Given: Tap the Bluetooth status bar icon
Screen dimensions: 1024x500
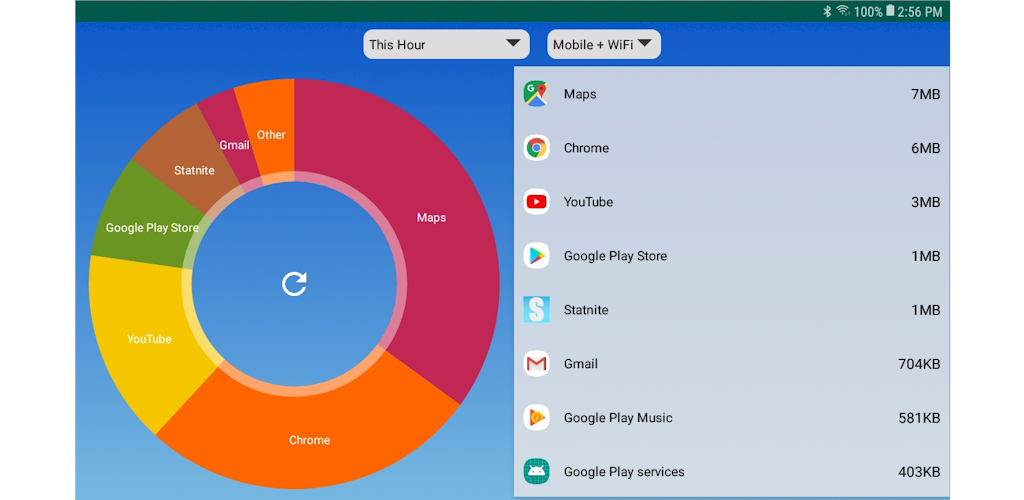Looking at the screenshot, I should 826,11.
